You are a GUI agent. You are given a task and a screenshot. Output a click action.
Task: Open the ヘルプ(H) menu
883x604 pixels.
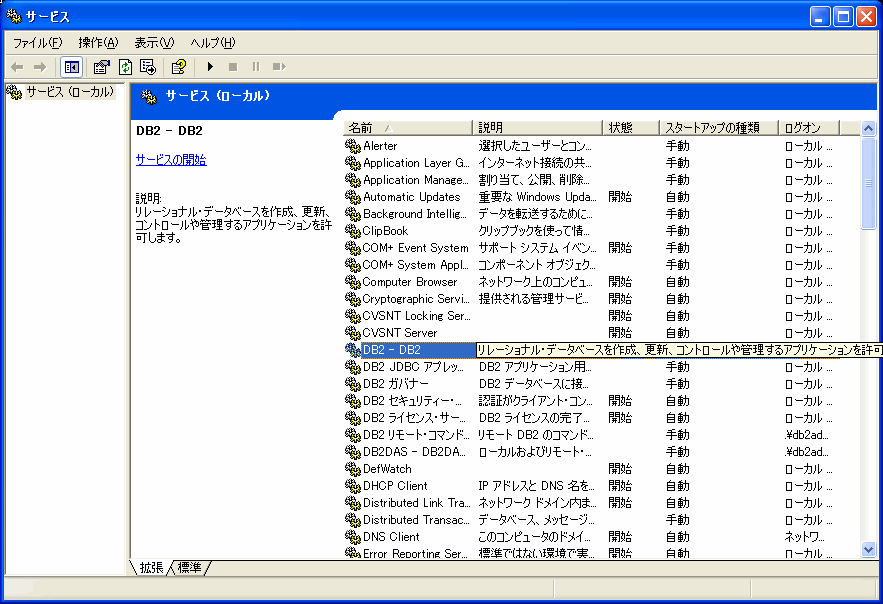point(213,43)
